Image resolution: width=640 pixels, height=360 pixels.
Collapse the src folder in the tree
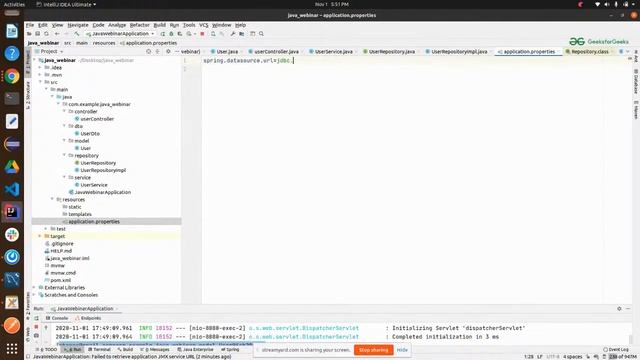click(x=40, y=82)
